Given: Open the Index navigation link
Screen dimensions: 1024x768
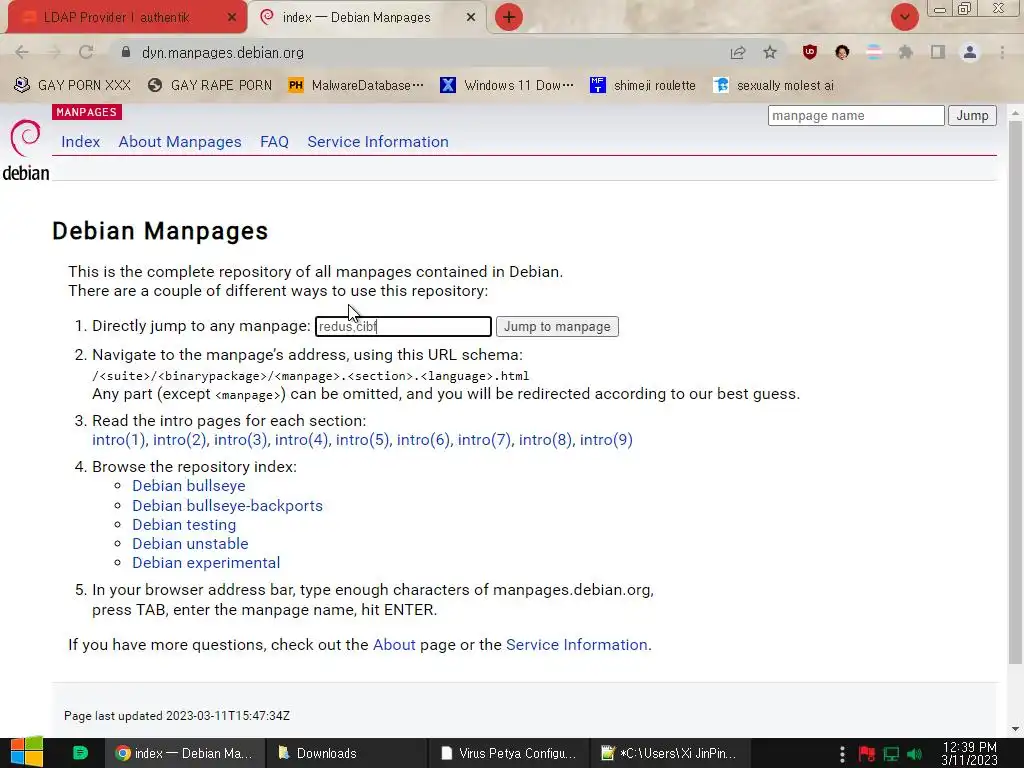Looking at the screenshot, I should 80,142.
